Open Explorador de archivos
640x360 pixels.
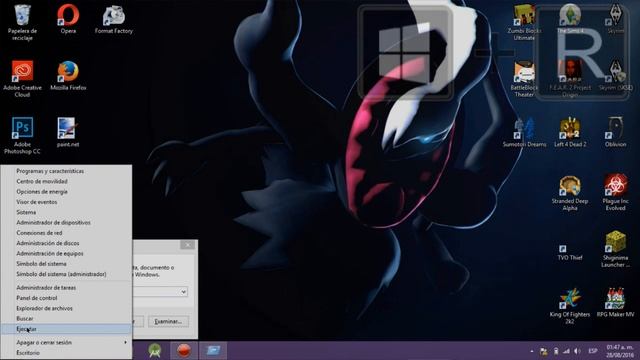click(66, 308)
